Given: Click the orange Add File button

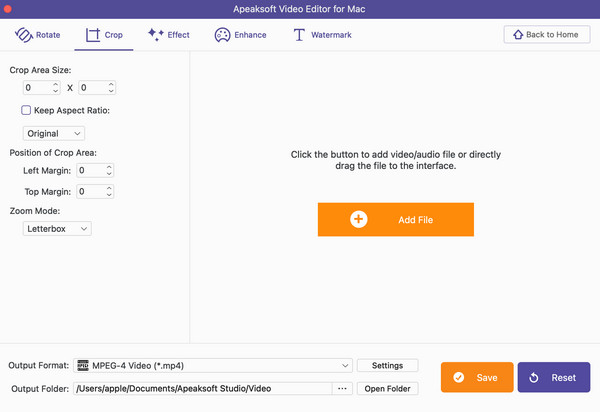Looking at the screenshot, I should [x=396, y=220].
